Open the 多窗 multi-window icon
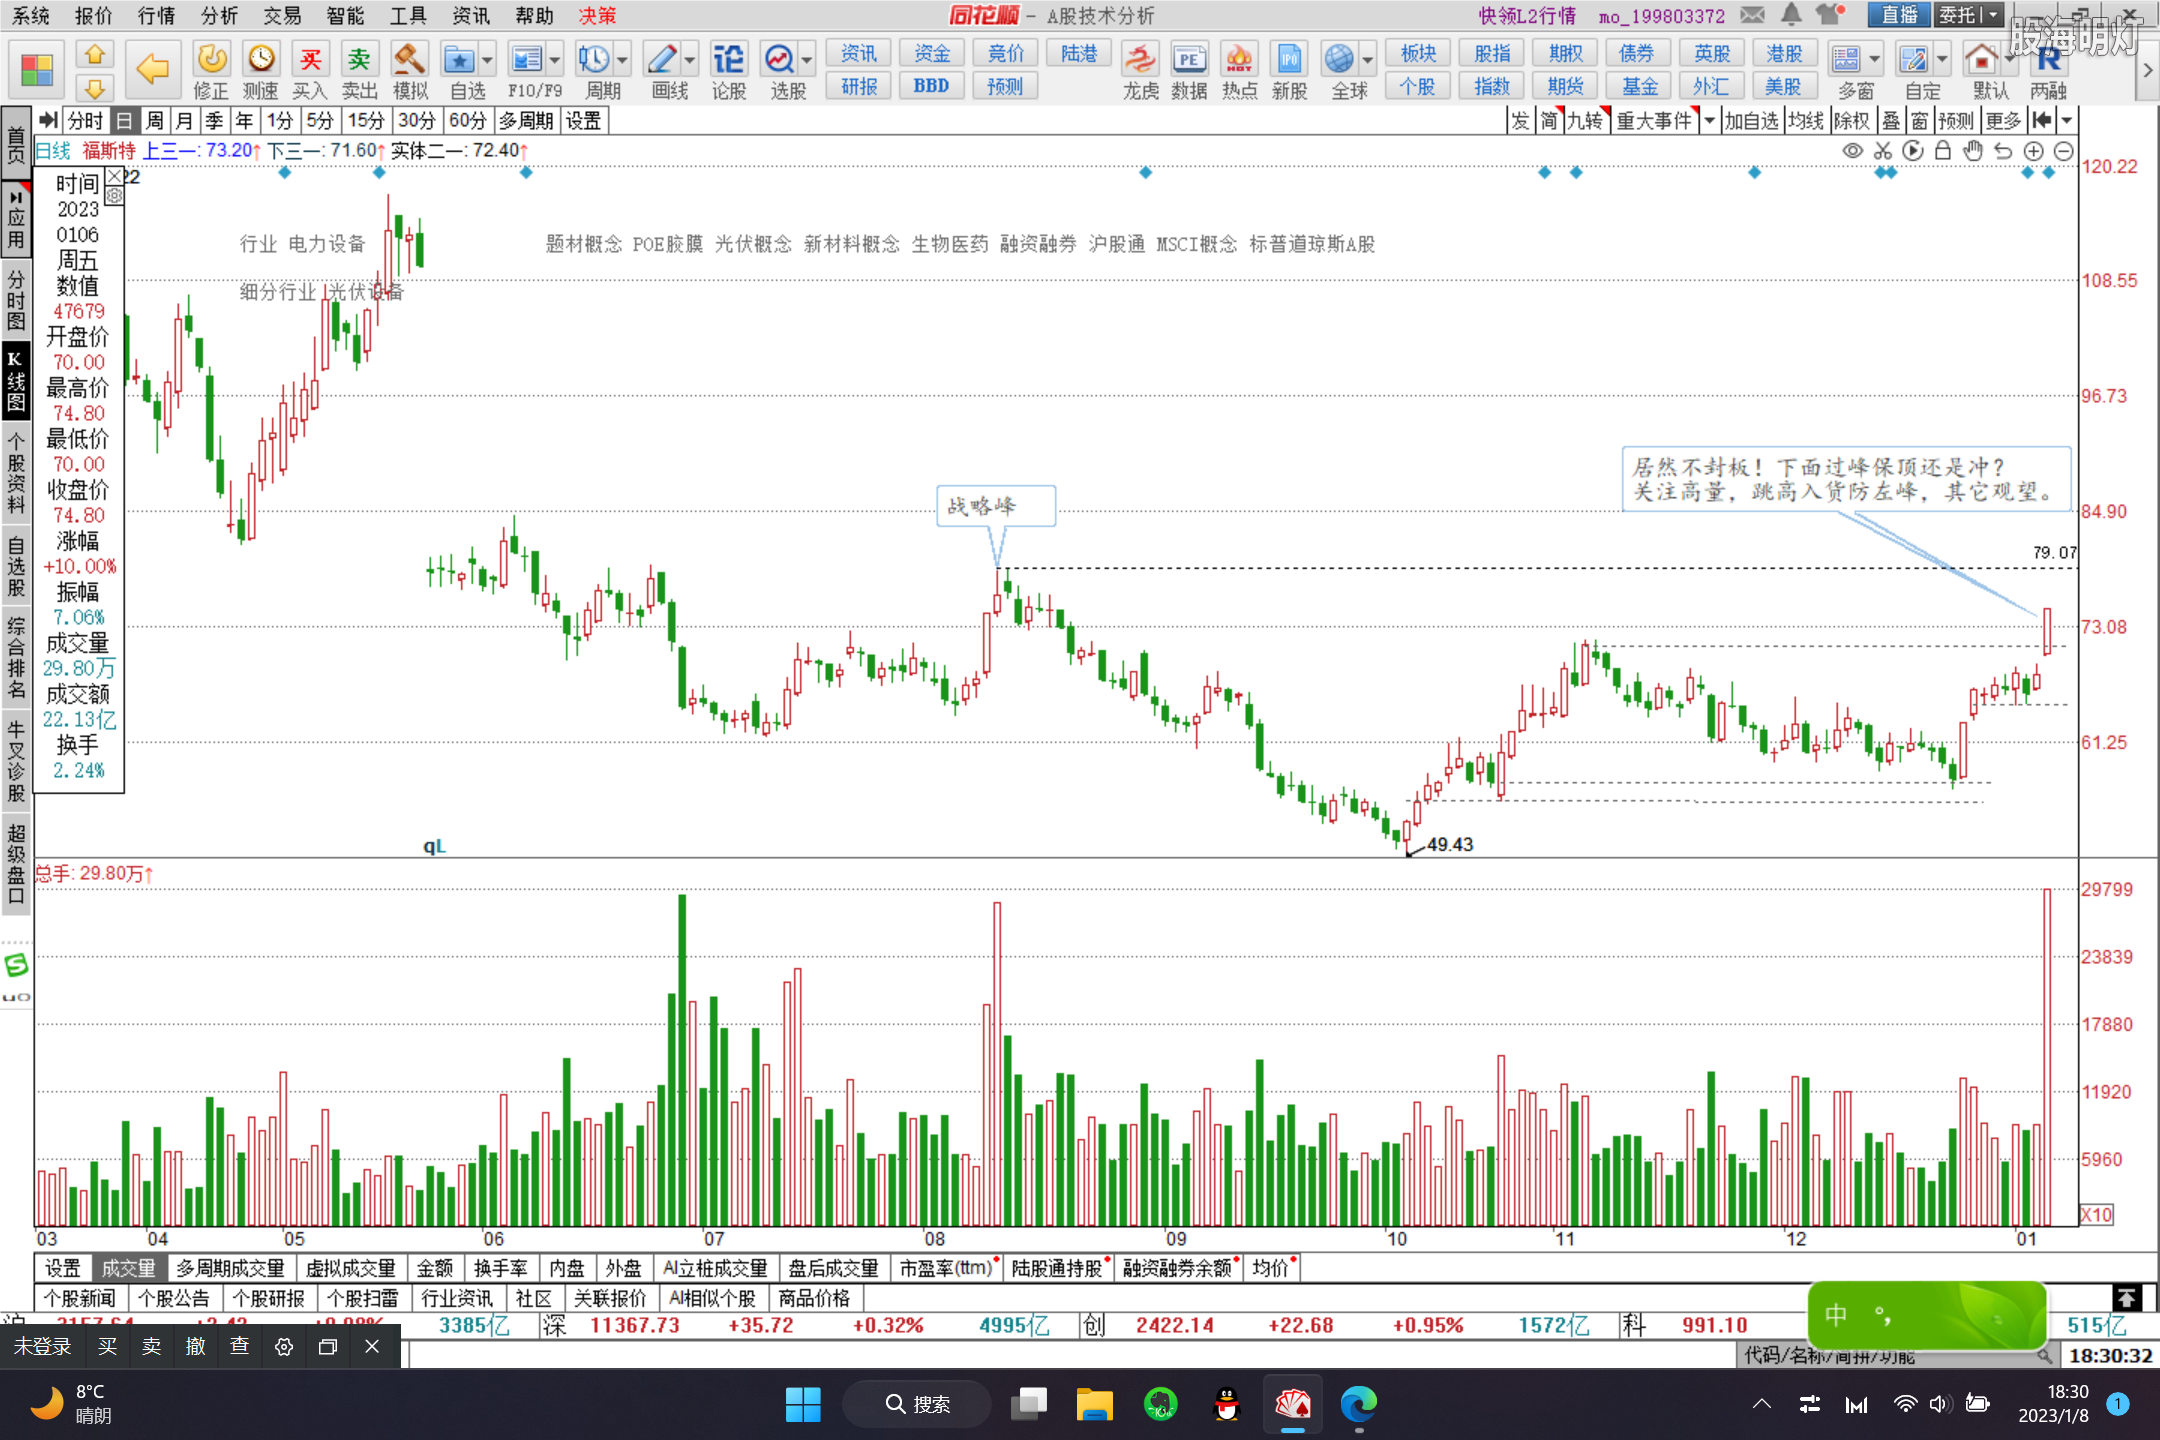This screenshot has width=2160, height=1440. tap(1846, 60)
